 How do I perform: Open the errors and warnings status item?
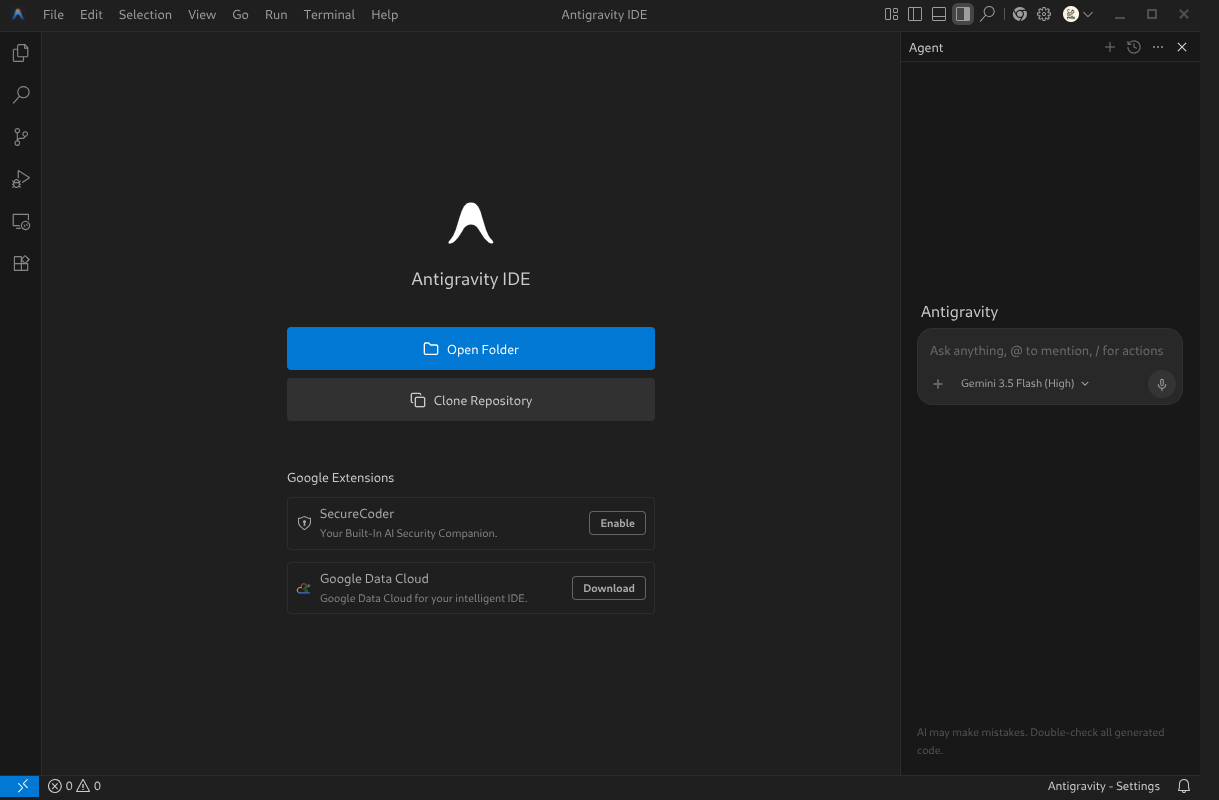coord(75,786)
